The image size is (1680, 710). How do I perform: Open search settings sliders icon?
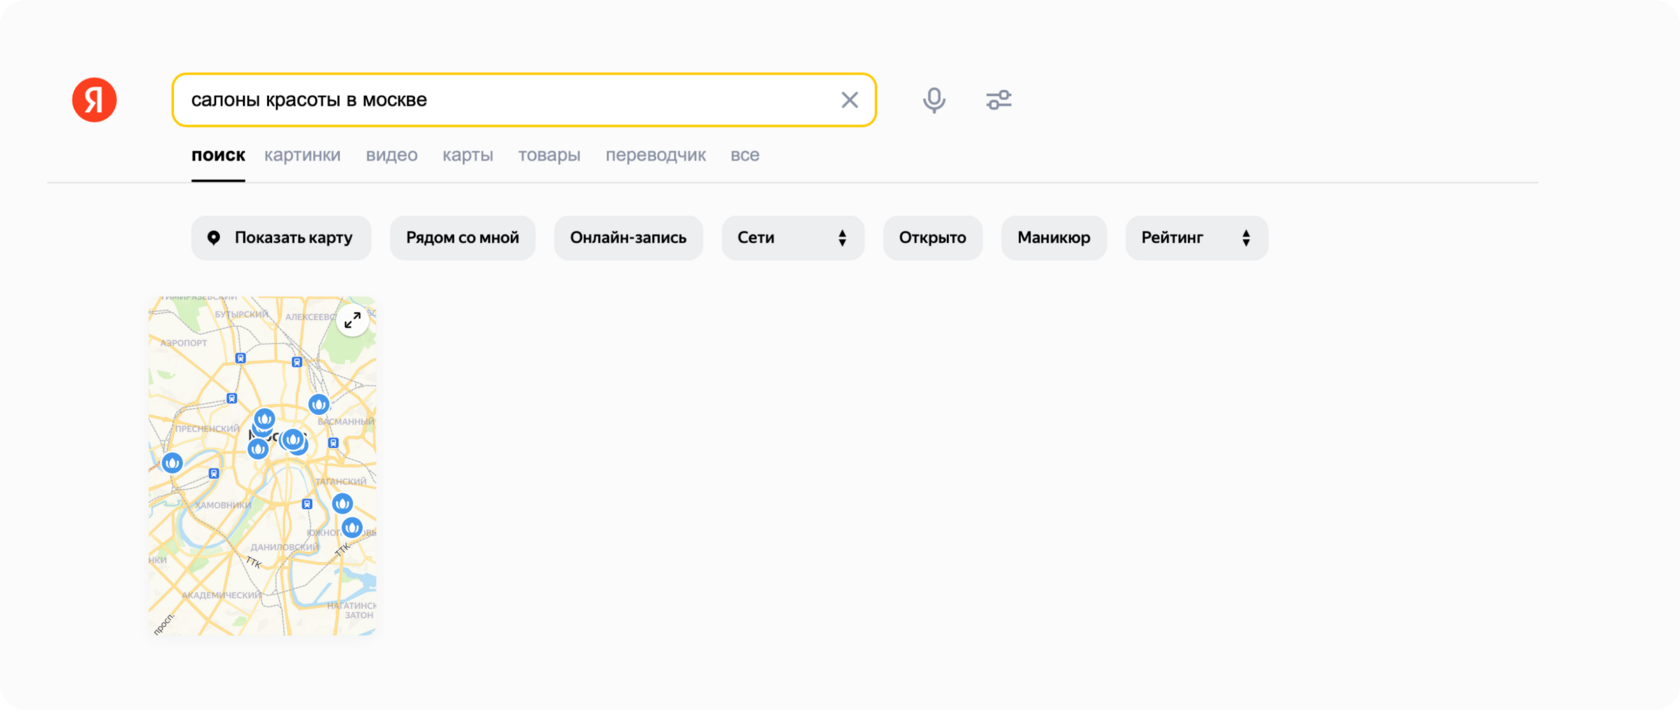click(998, 100)
